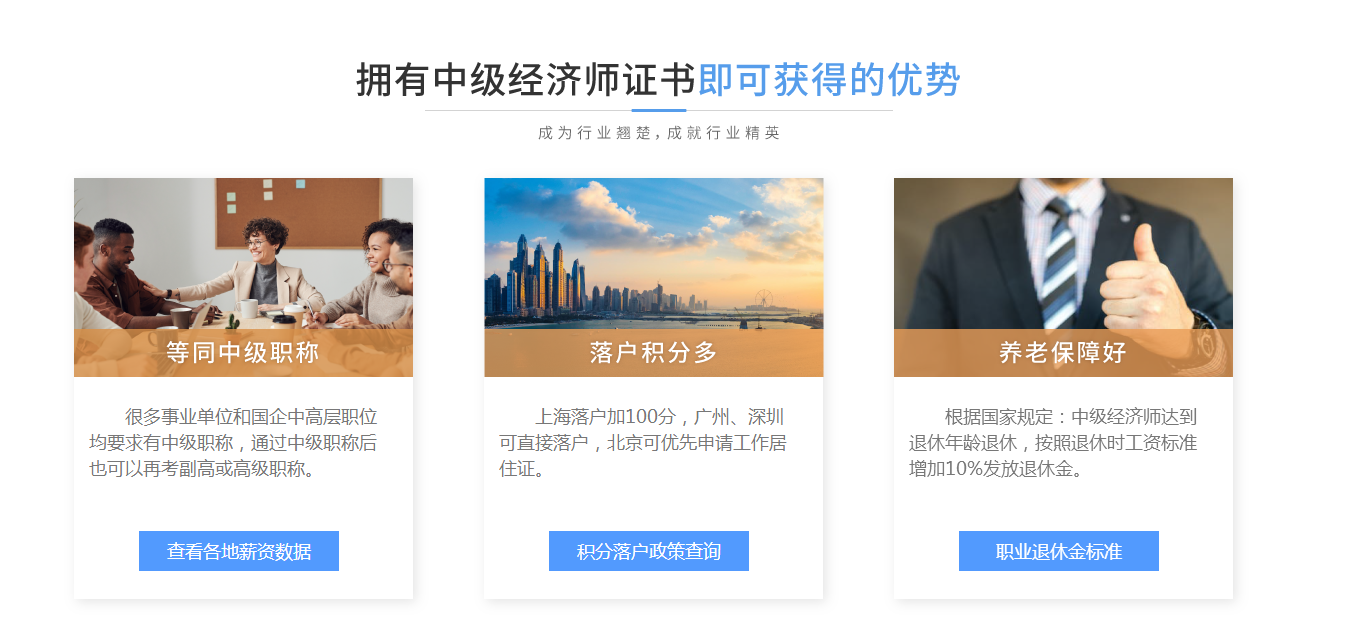Click the ferris wheel in skyline photo

coord(766,300)
